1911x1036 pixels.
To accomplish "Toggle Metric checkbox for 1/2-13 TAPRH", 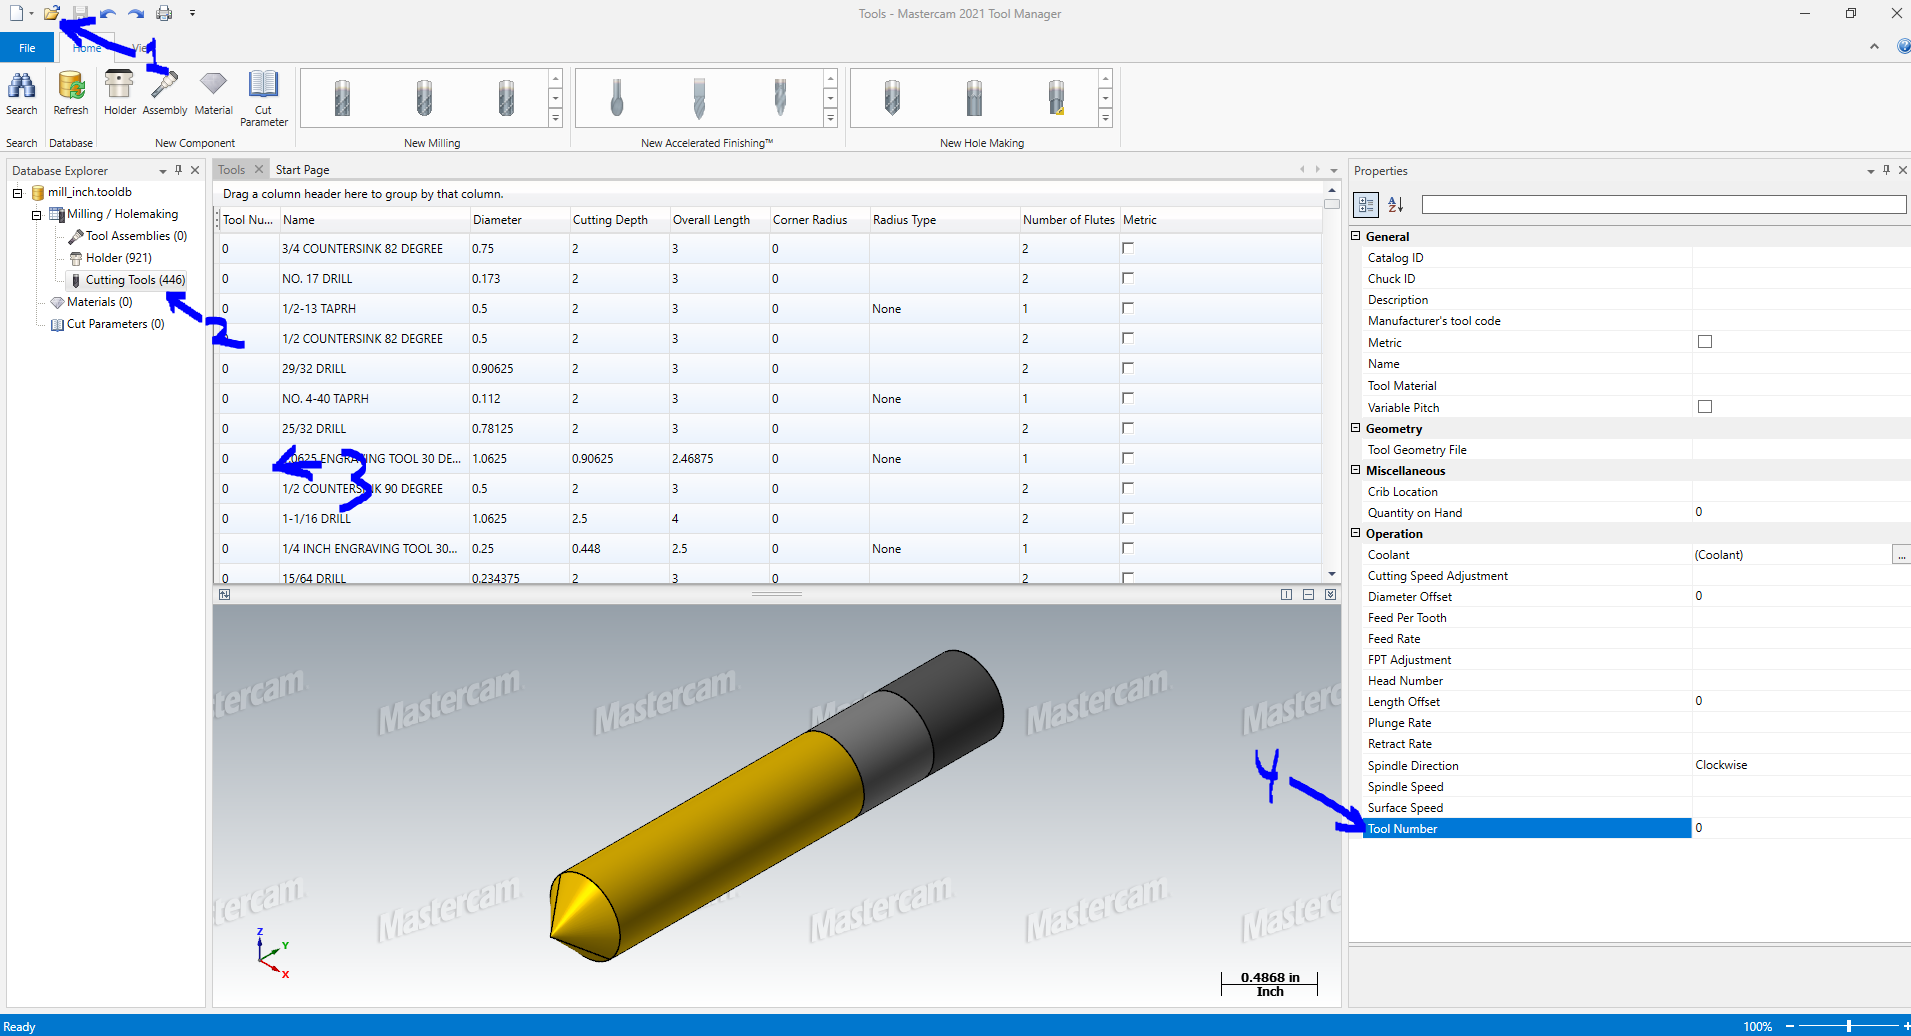I will click(1128, 308).
